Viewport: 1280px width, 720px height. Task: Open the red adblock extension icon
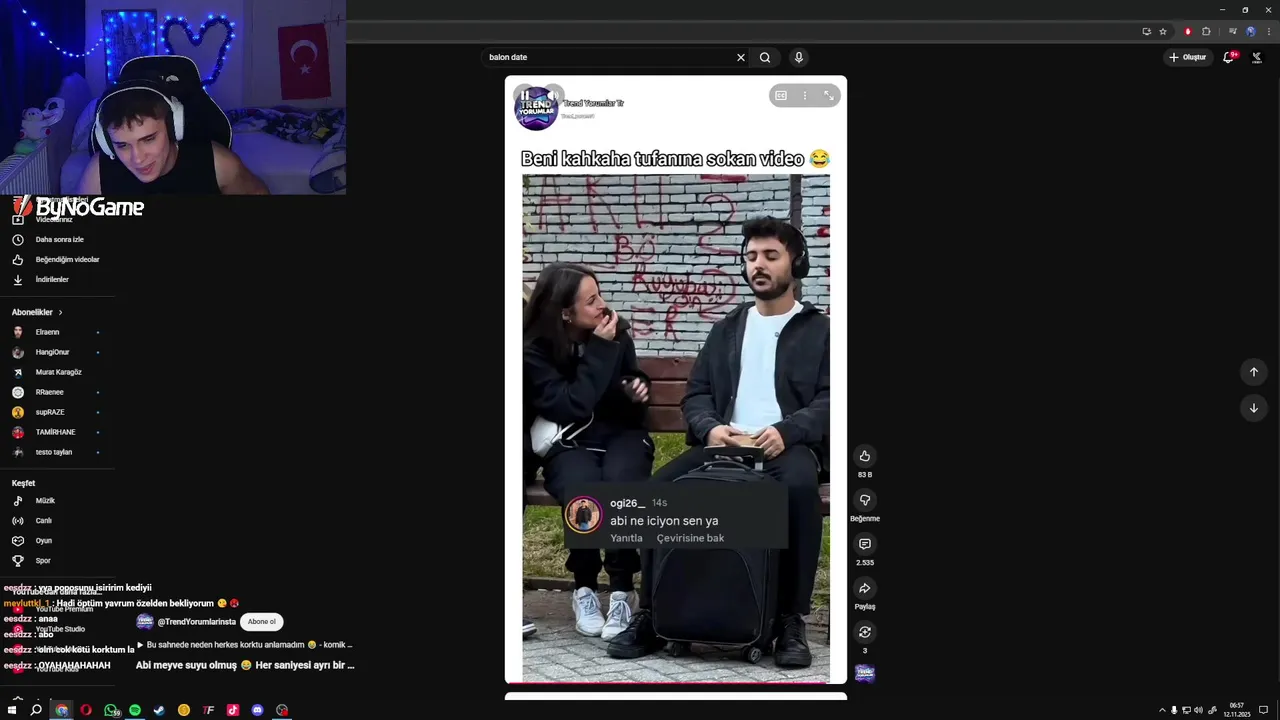(x=1188, y=31)
